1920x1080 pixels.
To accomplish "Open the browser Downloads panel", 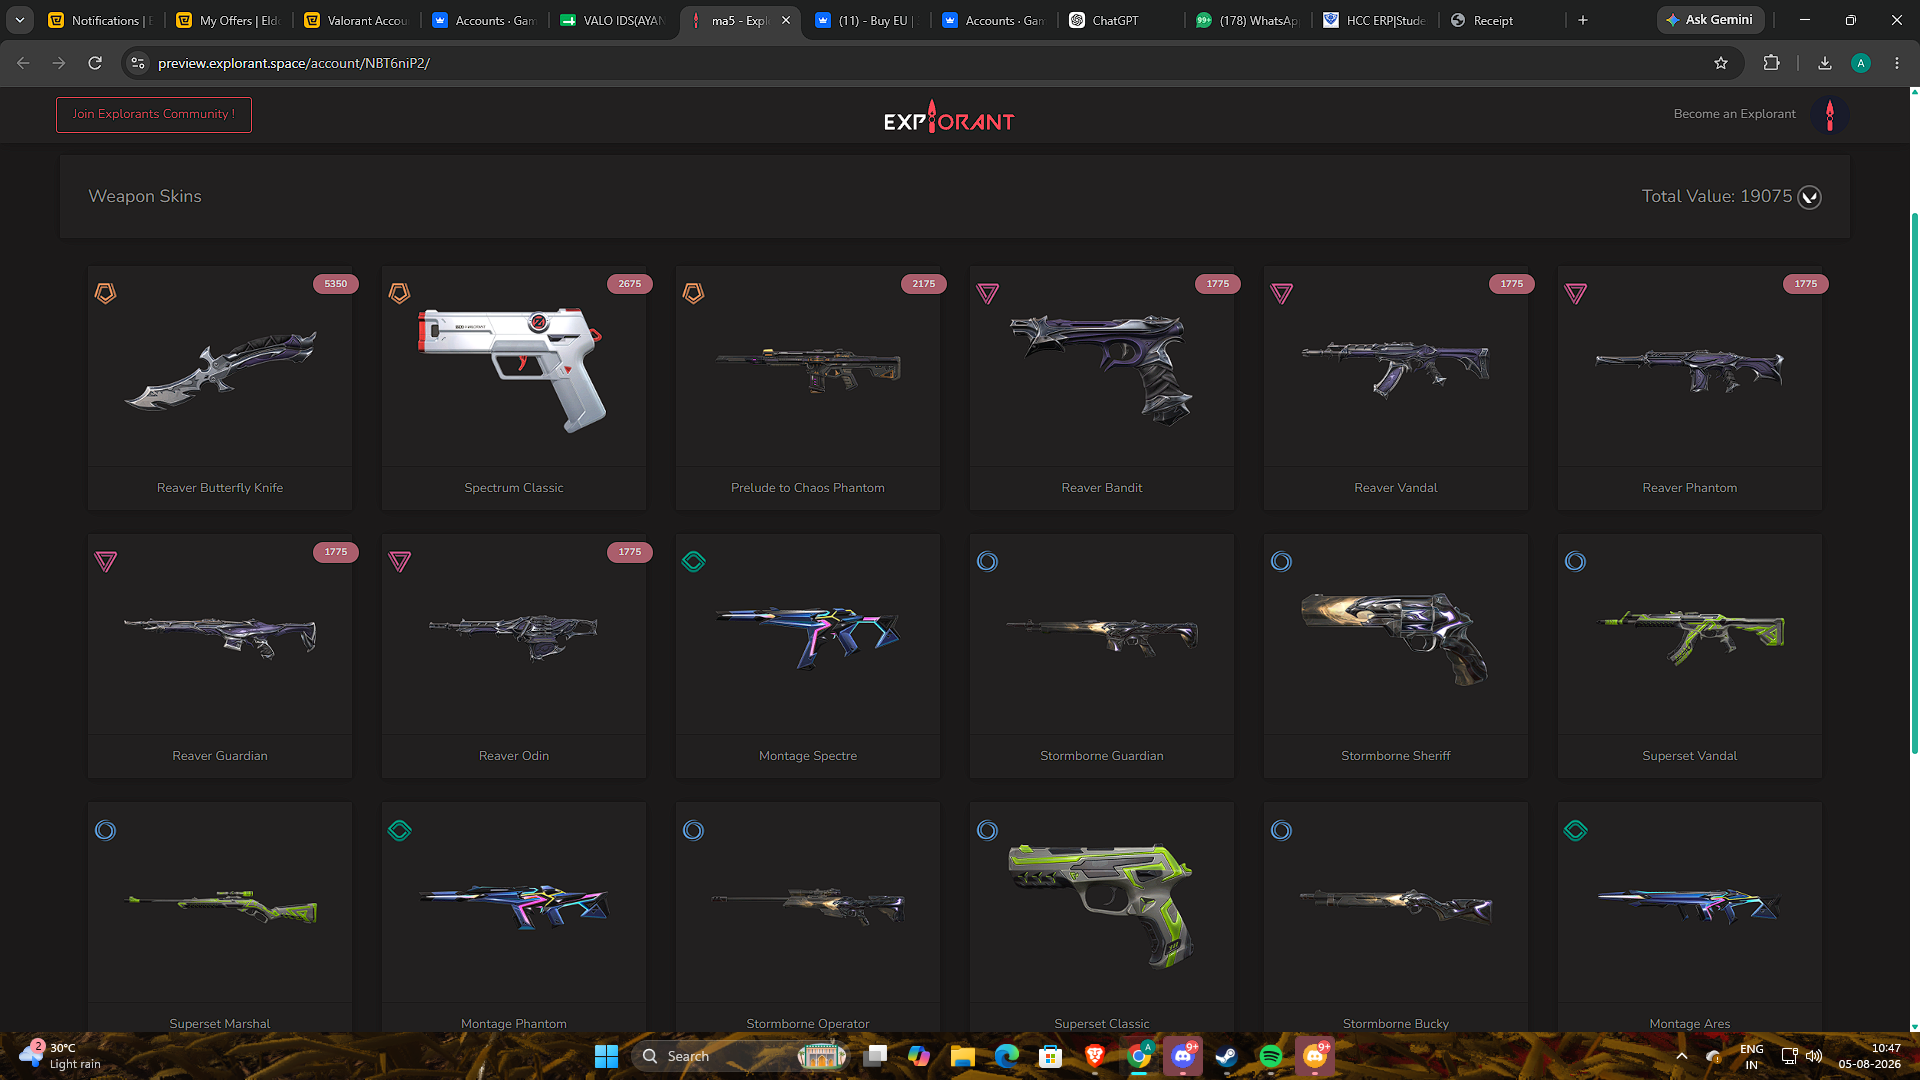I will pos(1825,63).
